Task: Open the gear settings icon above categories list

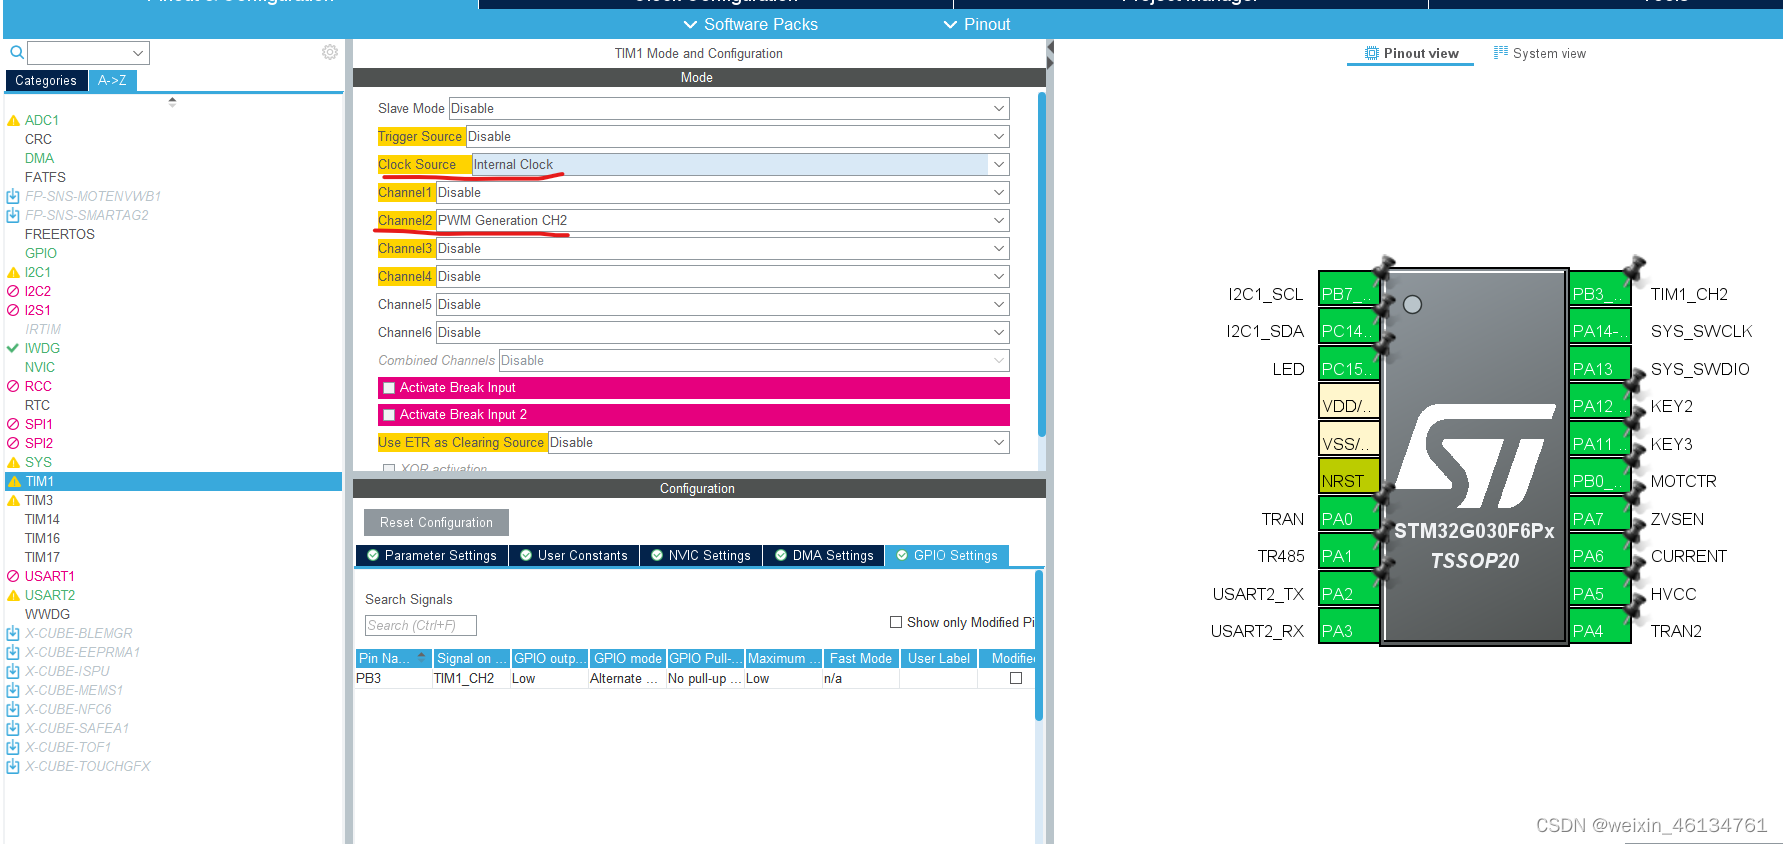Action: coord(330,52)
